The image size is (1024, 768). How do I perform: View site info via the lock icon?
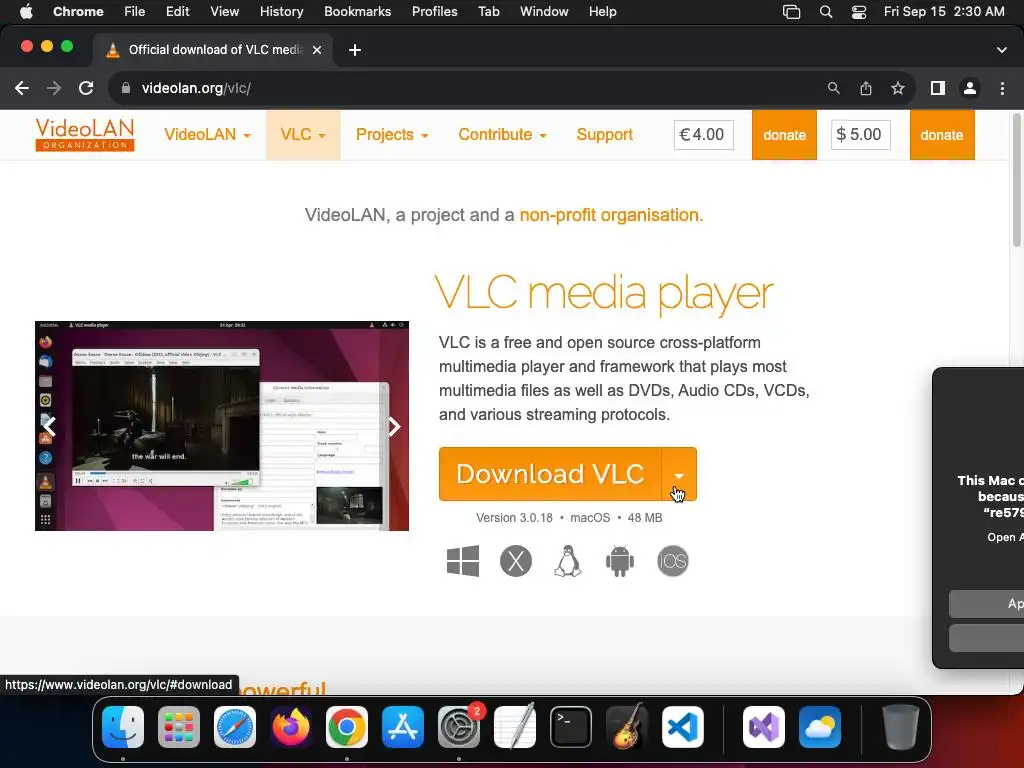pos(126,88)
